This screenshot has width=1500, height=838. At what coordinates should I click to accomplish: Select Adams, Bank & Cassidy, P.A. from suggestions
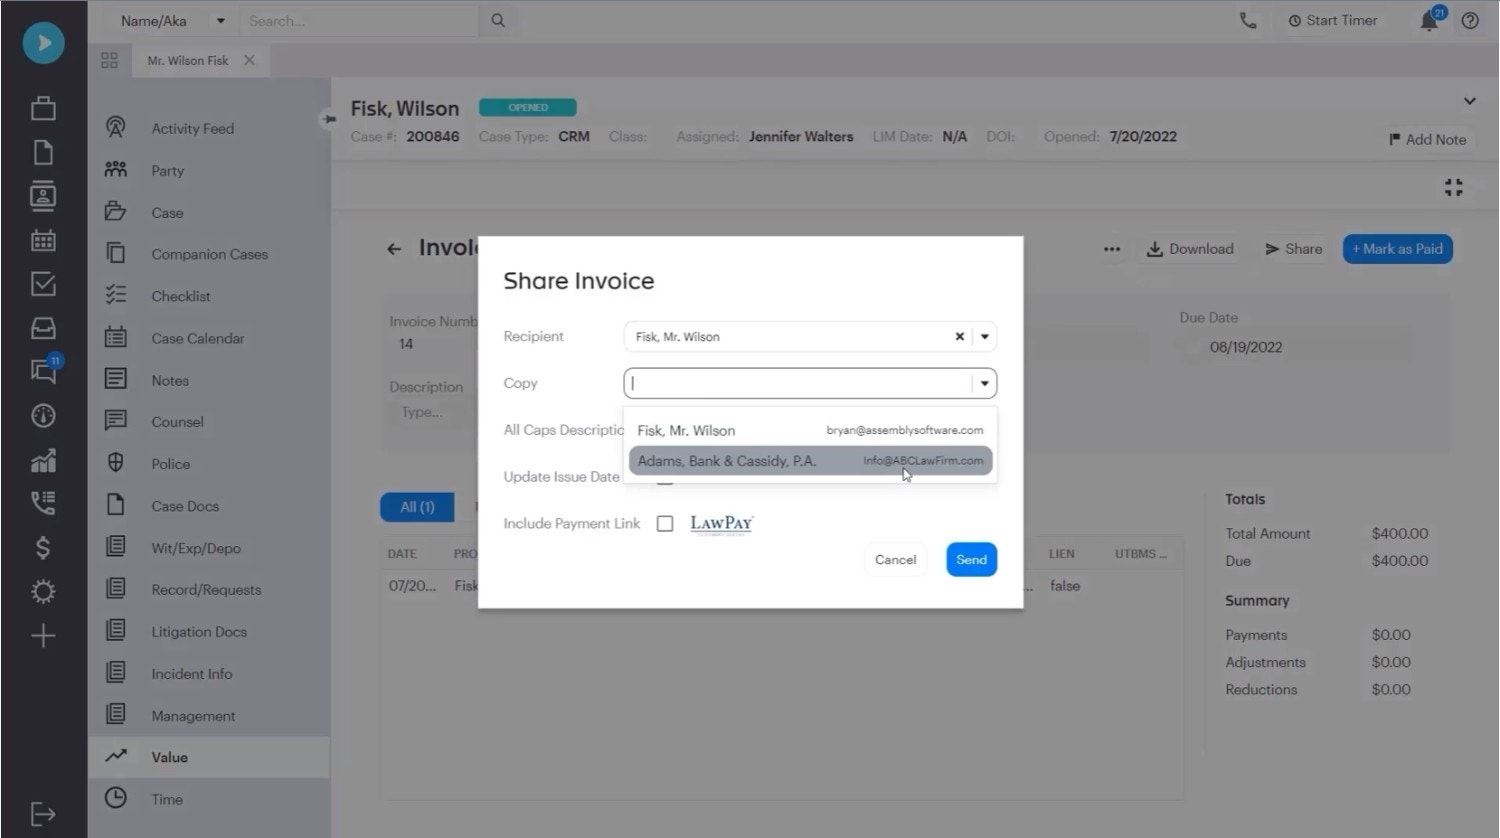click(x=810, y=461)
